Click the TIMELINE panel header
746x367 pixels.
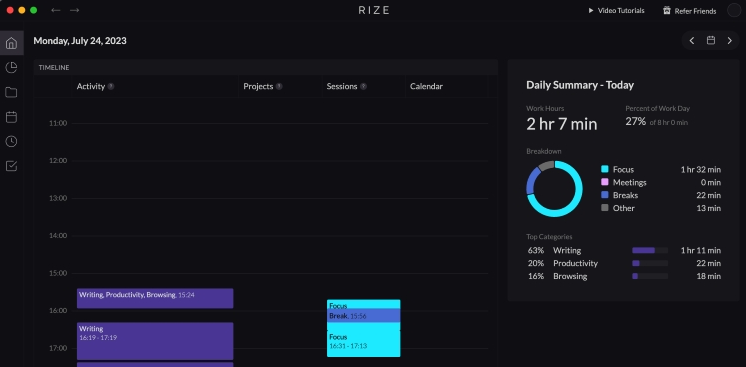(265, 68)
